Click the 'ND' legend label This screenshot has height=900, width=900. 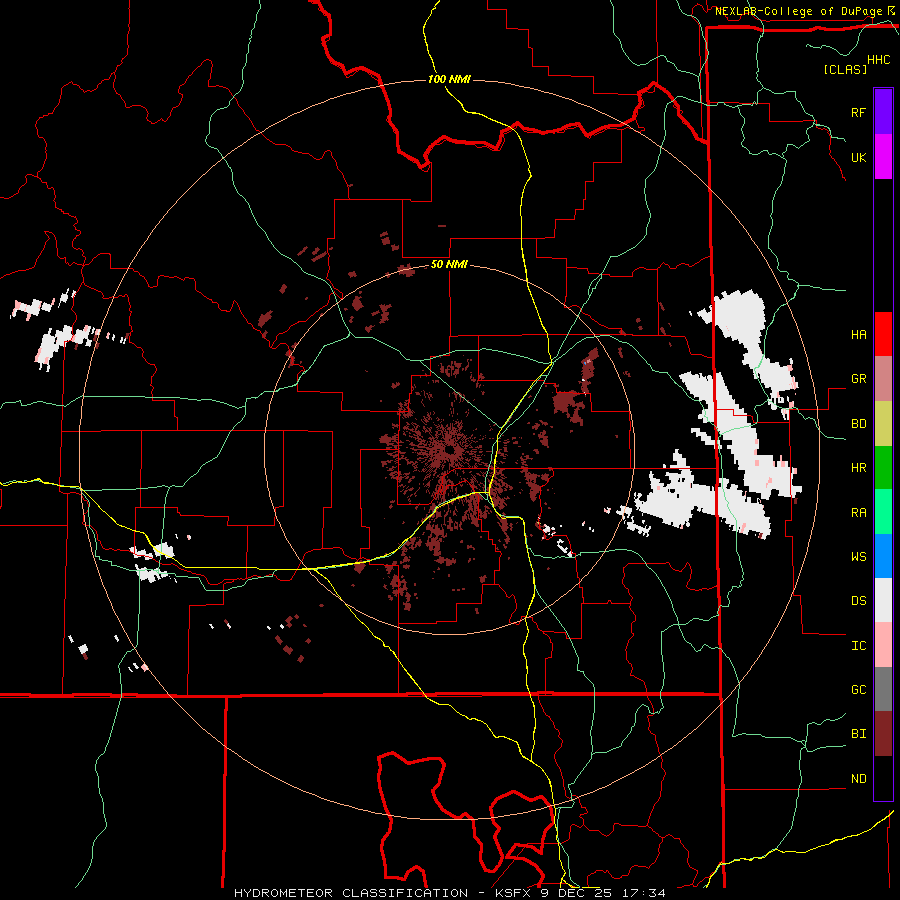click(x=858, y=779)
